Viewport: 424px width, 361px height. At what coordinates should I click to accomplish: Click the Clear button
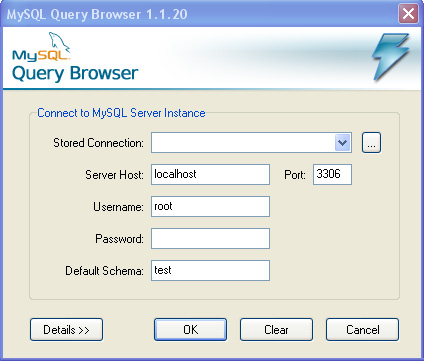click(276, 330)
